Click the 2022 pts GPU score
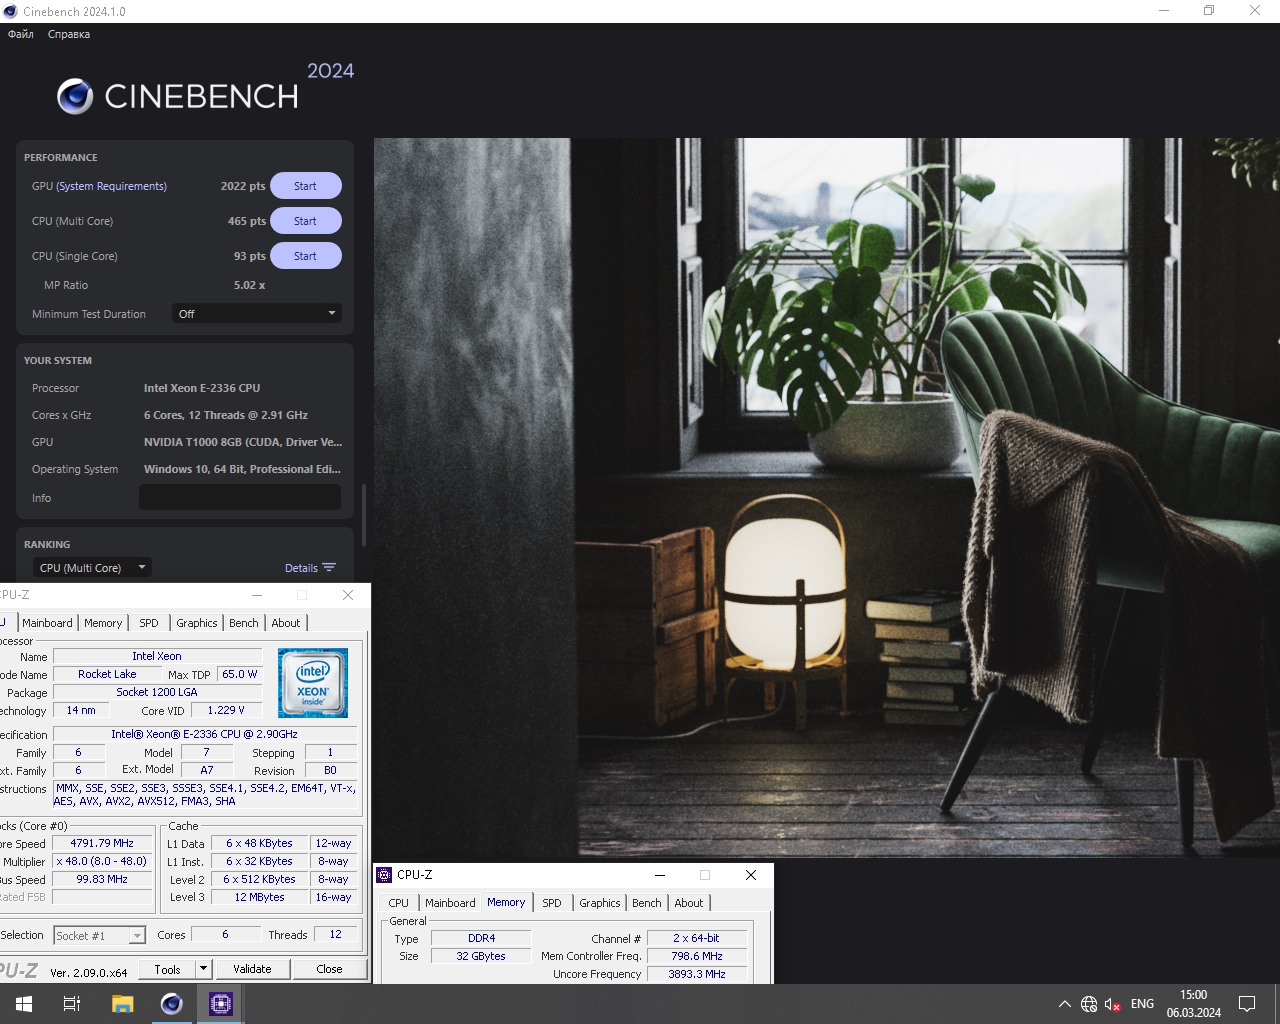 [243, 186]
